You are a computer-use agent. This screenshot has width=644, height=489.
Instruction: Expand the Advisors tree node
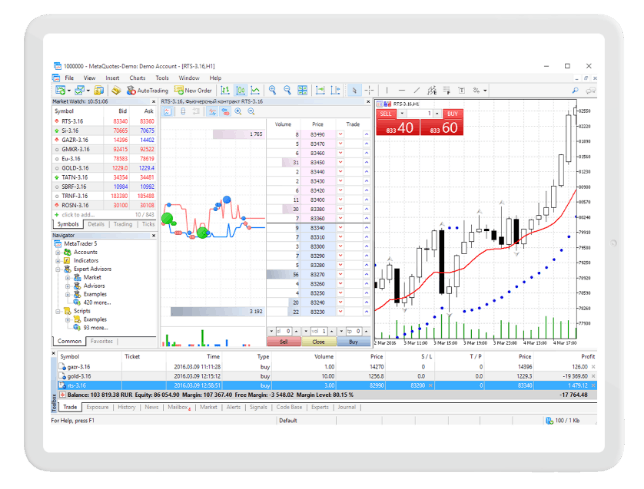(x=68, y=286)
